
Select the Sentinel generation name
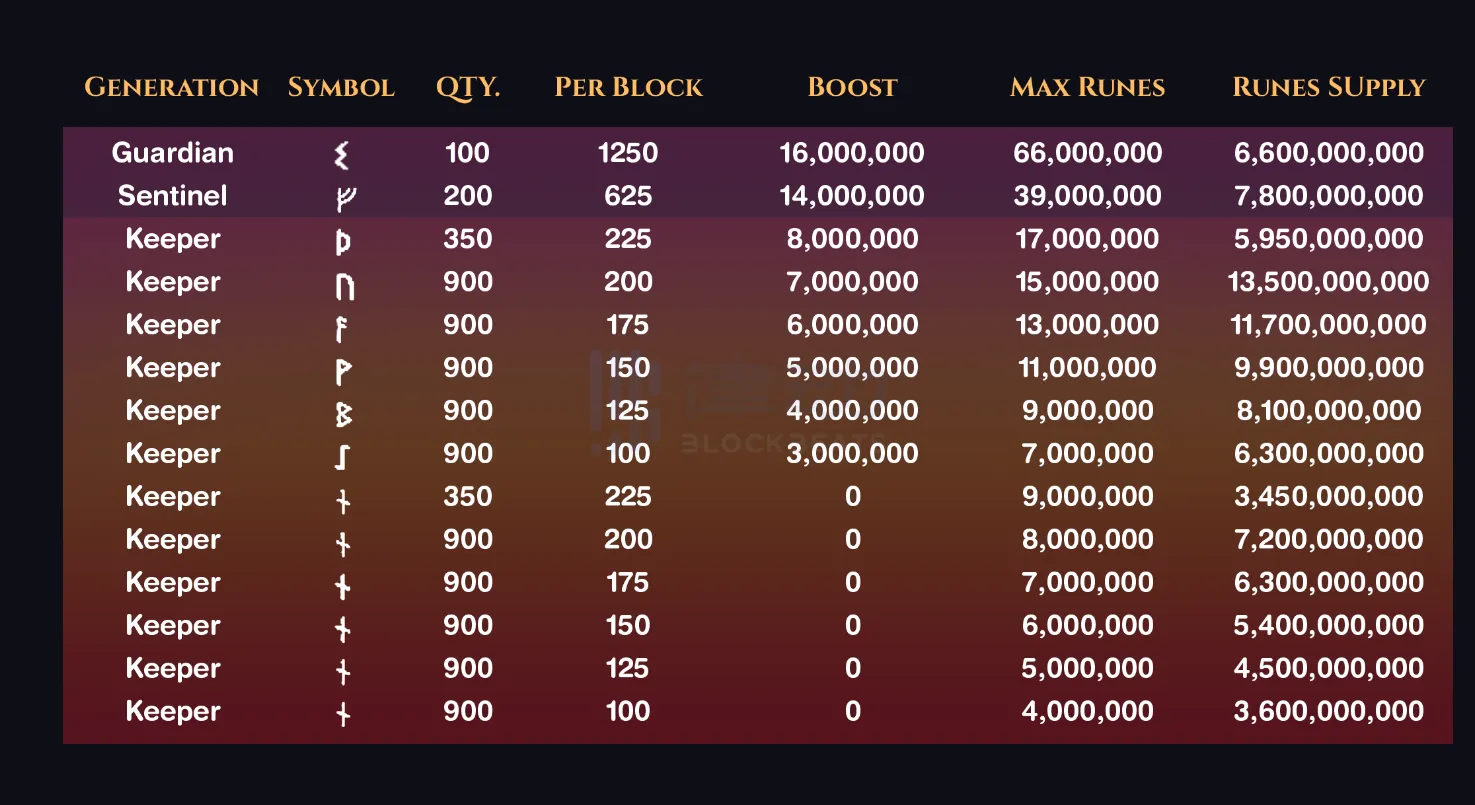tap(172, 196)
